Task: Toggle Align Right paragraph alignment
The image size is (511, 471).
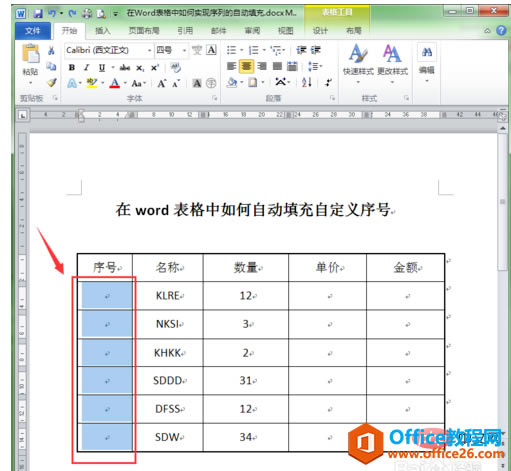Action: click(262, 66)
